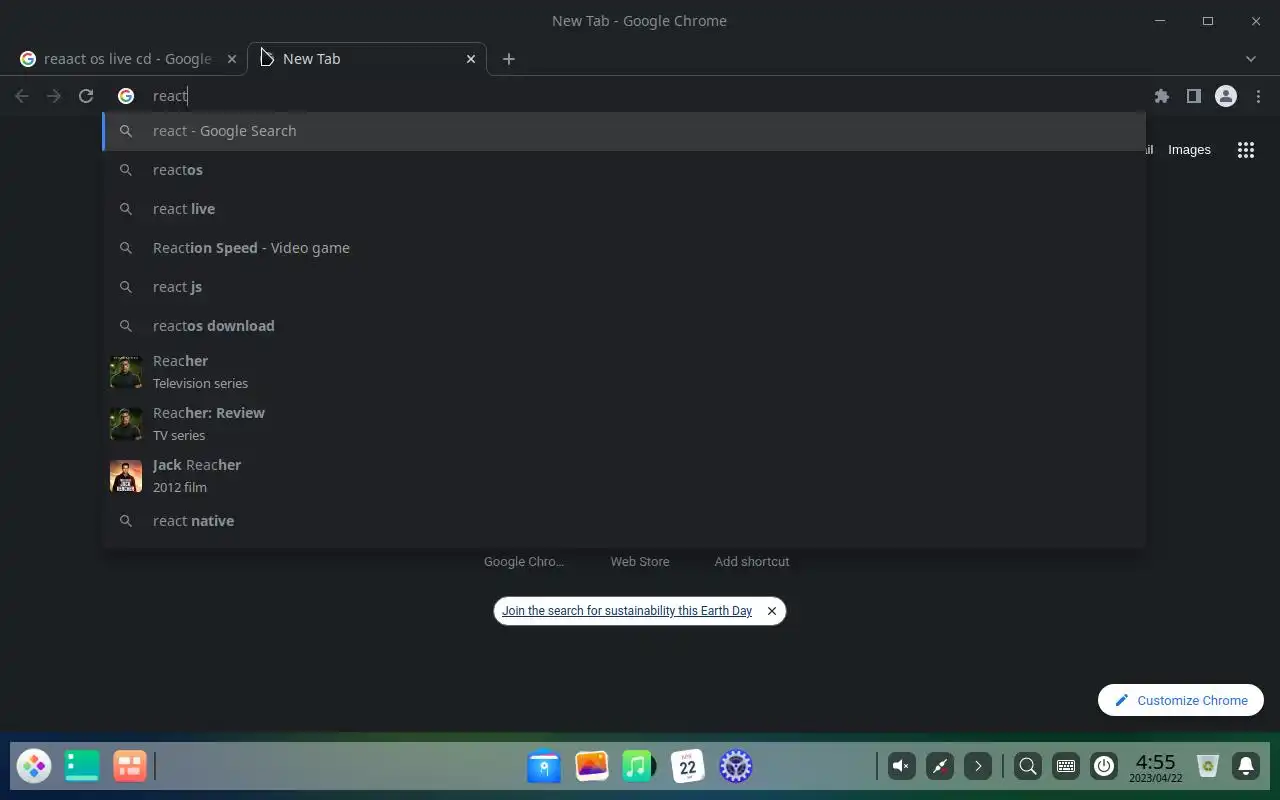Open the image viewer dock icon
The height and width of the screenshot is (800, 1280).
click(x=592, y=767)
